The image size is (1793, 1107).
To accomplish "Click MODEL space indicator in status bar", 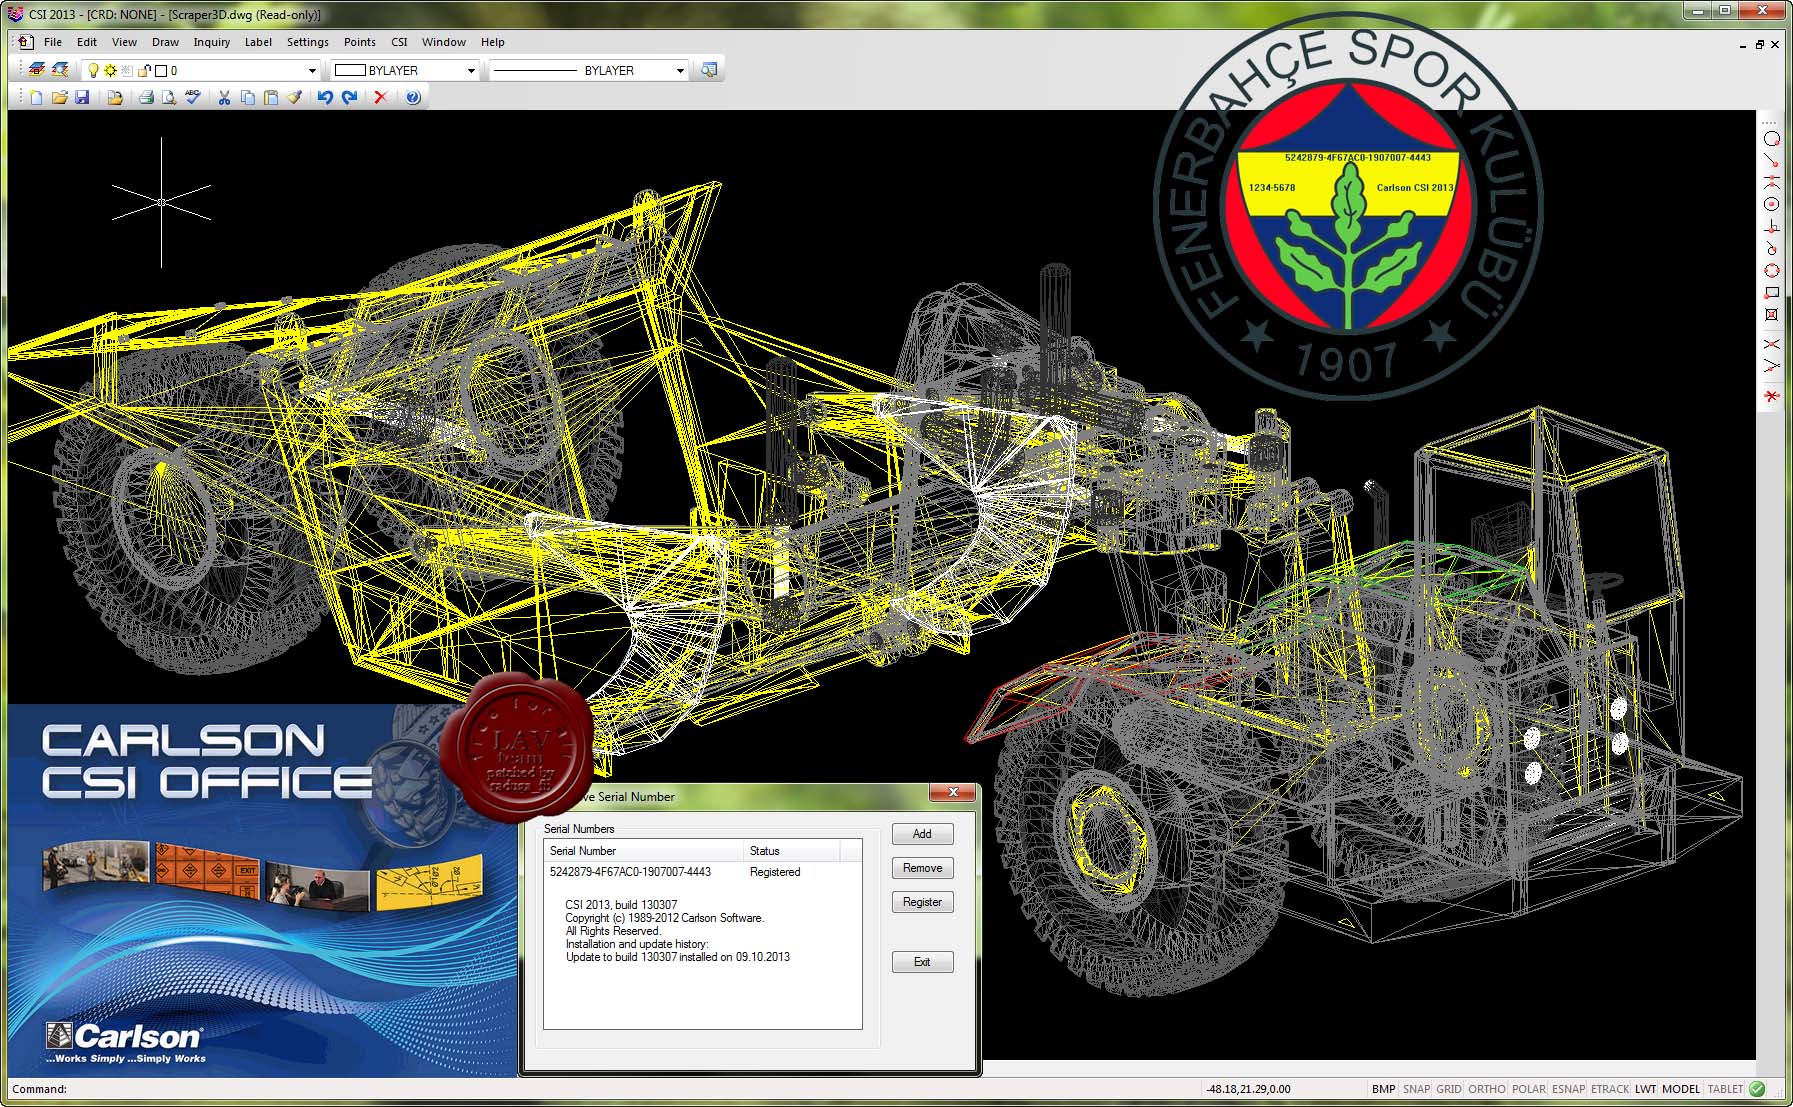I will coord(1681,1089).
